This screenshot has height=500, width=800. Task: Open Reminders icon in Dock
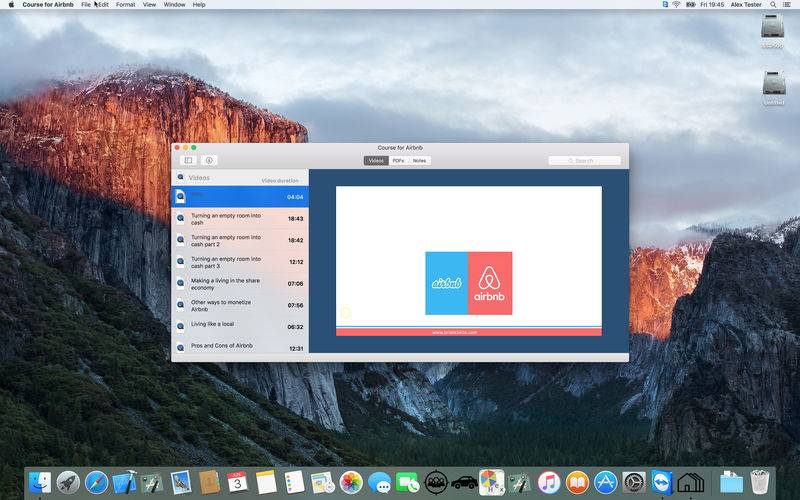point(294,482)
